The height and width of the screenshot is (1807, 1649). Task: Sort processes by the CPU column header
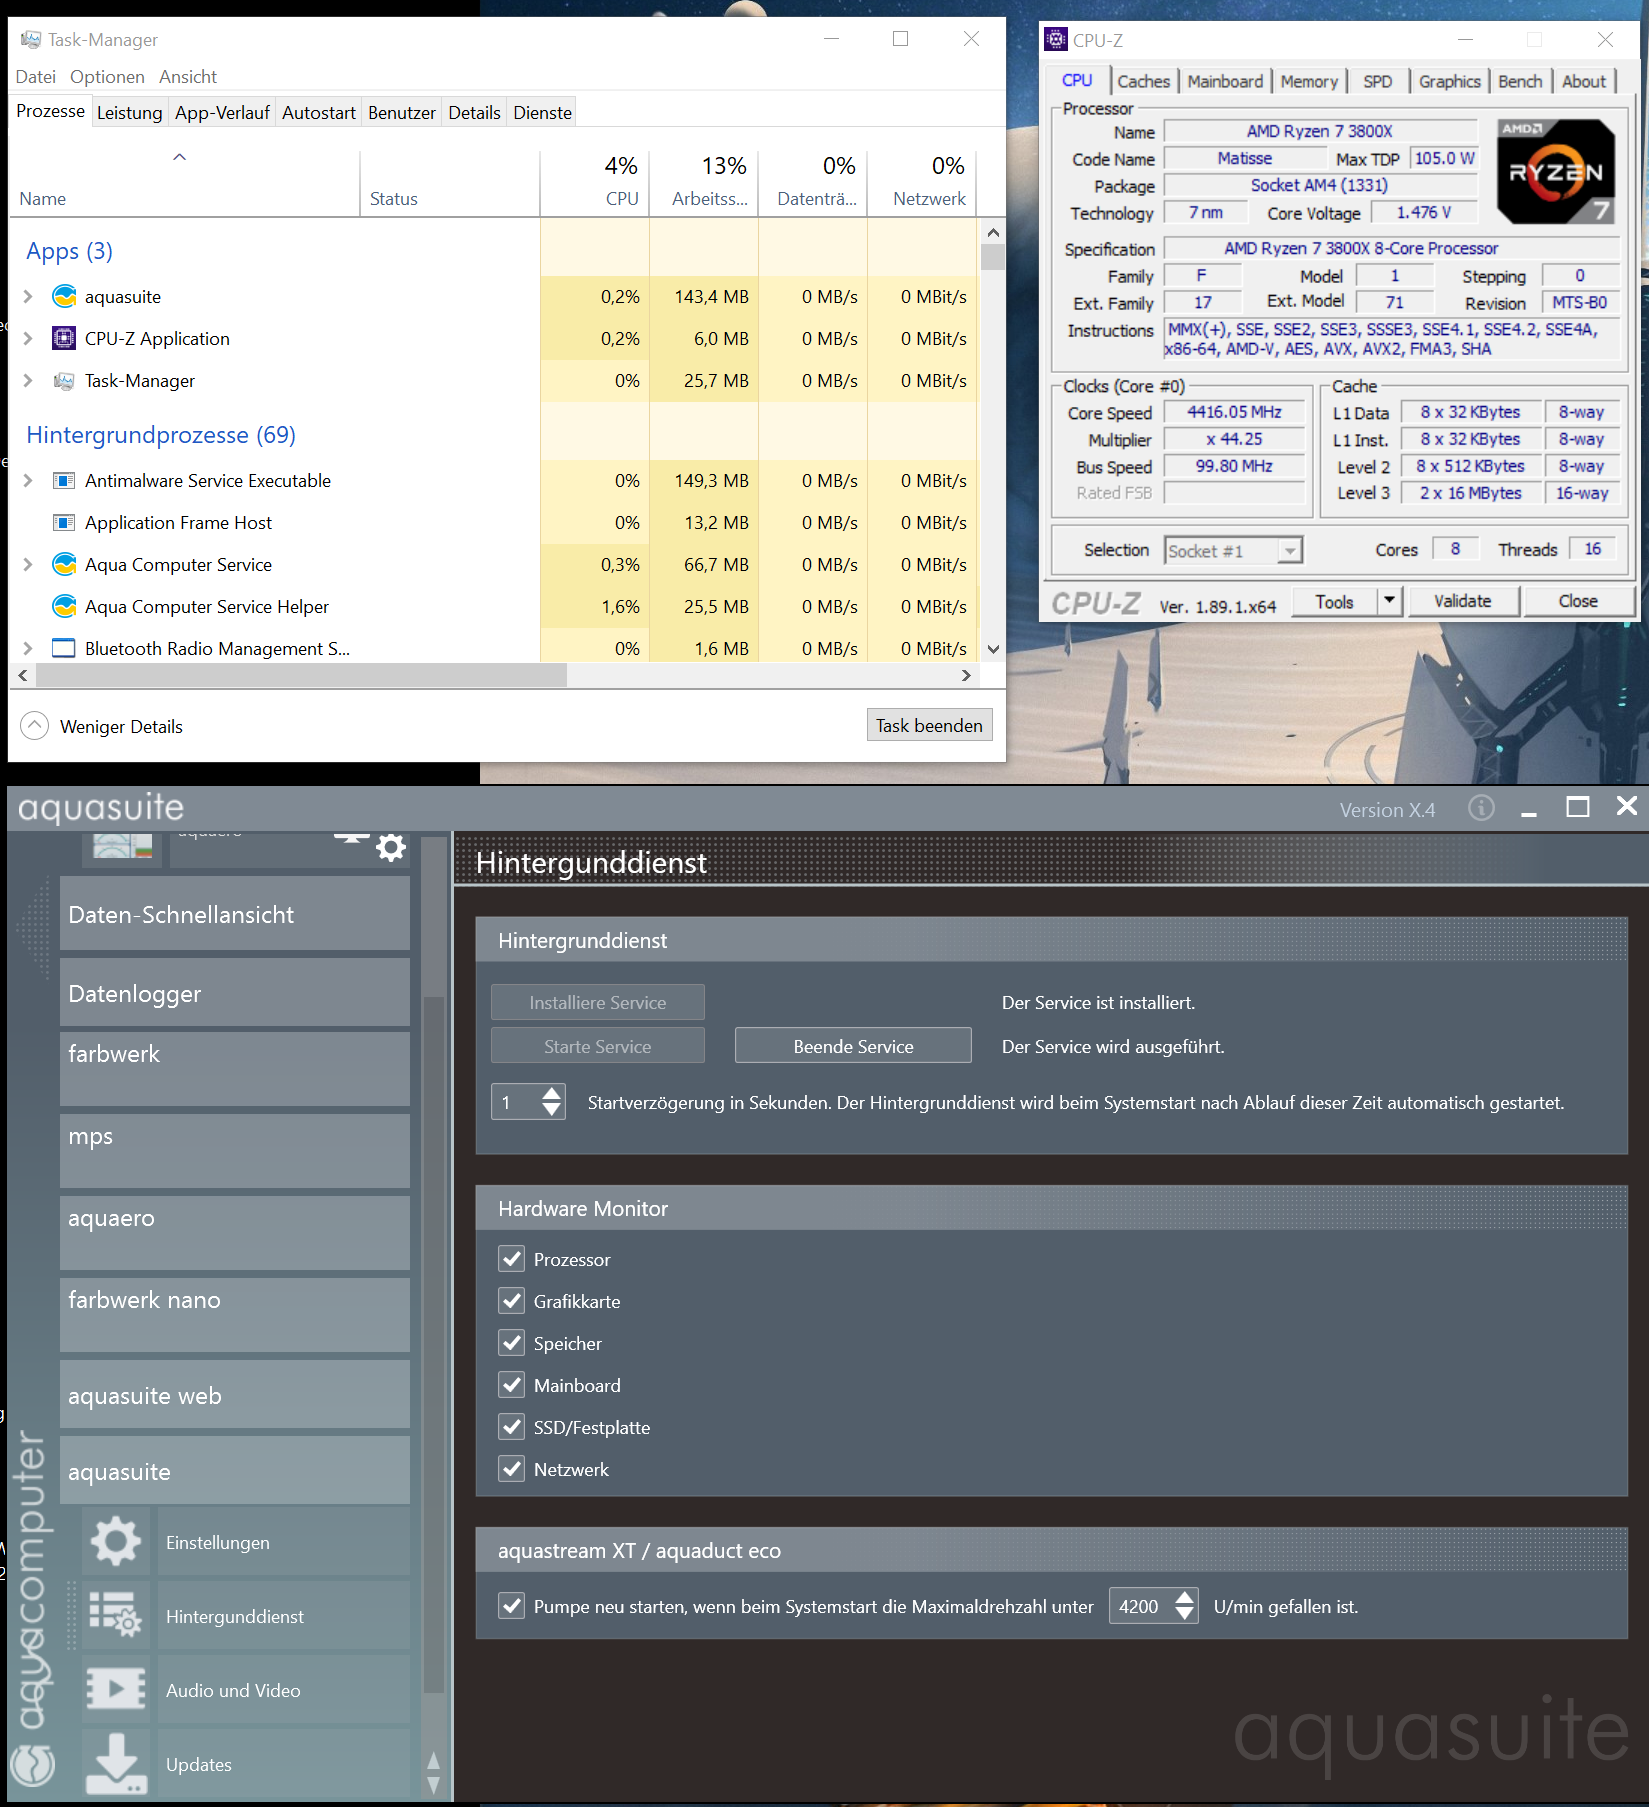pyautogui.click(x=595, y=181)
